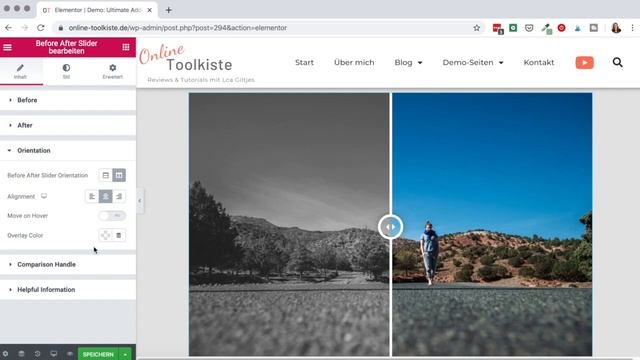Click the Before After Slider bearbeiten title
This screenshot has width=640, height=360.
tap(67, 47)
